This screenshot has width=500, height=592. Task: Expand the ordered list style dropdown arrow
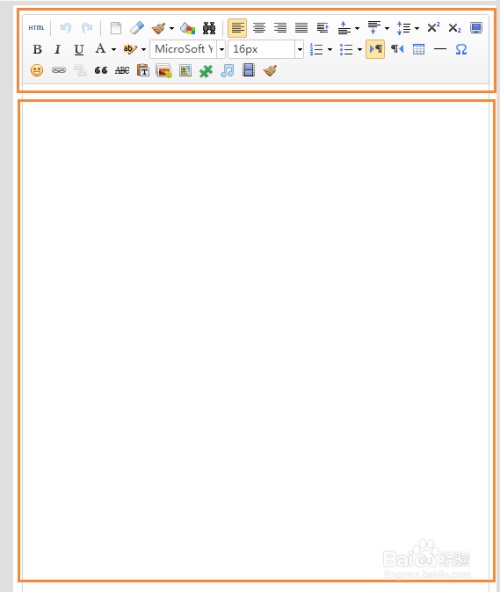pos(330,49)
